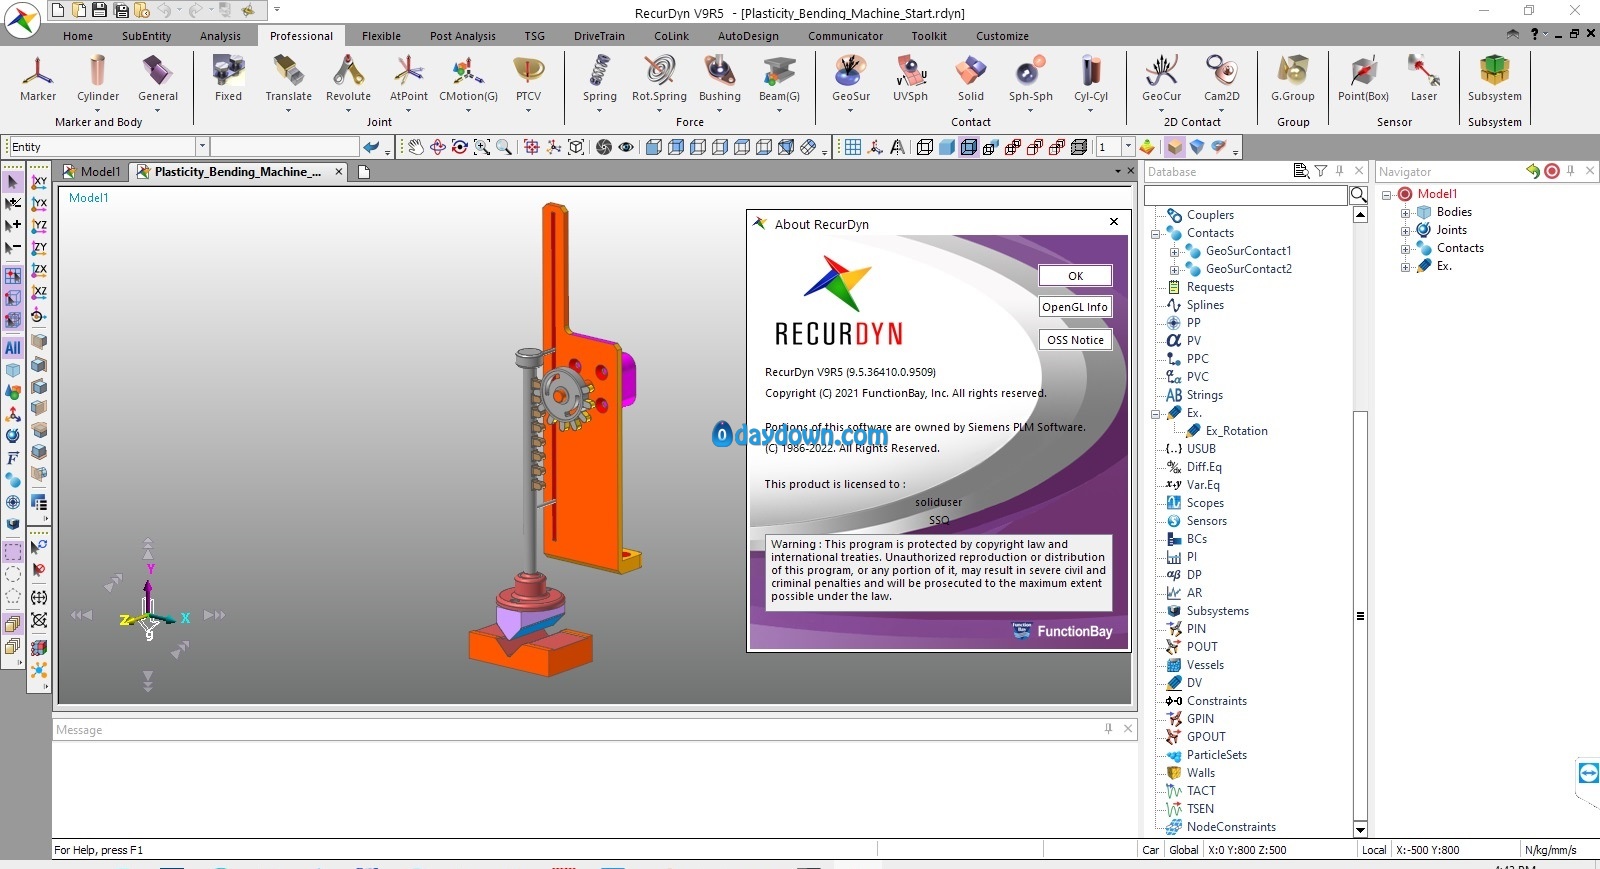Screen dimensions: 1600x869
Task: Select the GeoCur 2D contact tool
Action: [1161, 78]
